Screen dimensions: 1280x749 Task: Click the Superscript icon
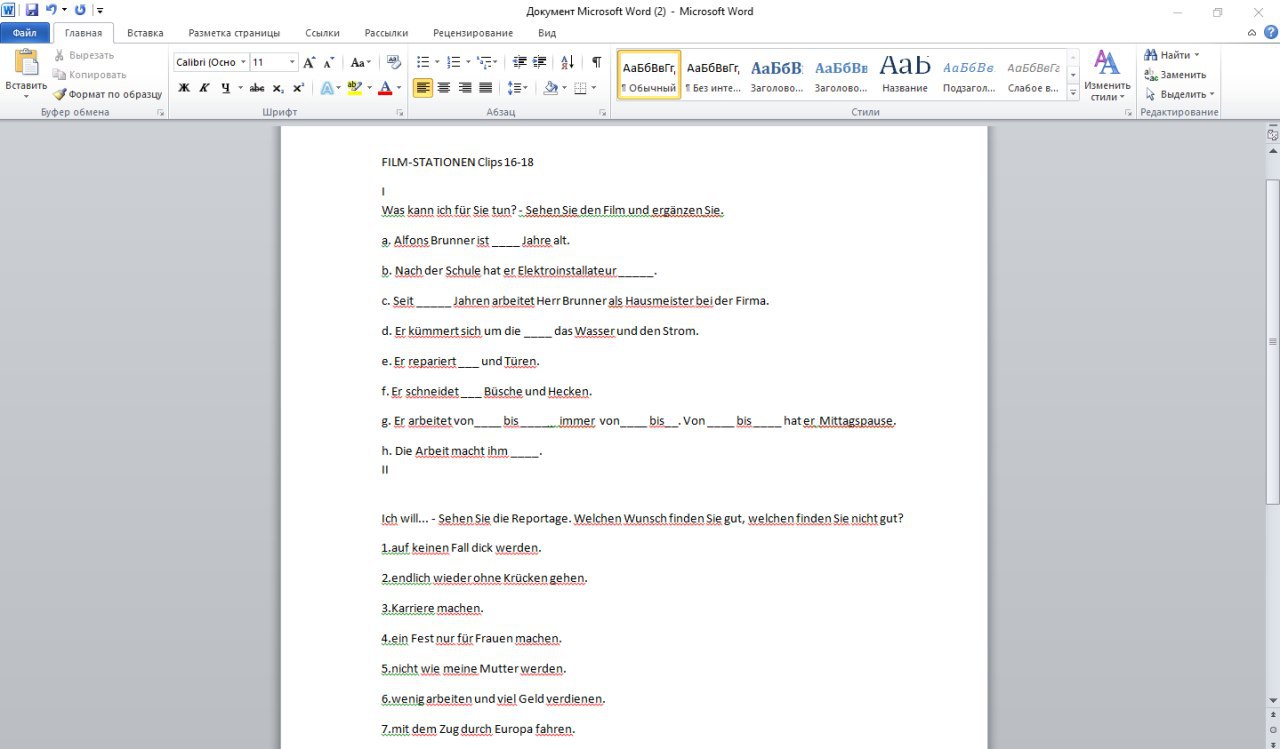coord(298,88)
